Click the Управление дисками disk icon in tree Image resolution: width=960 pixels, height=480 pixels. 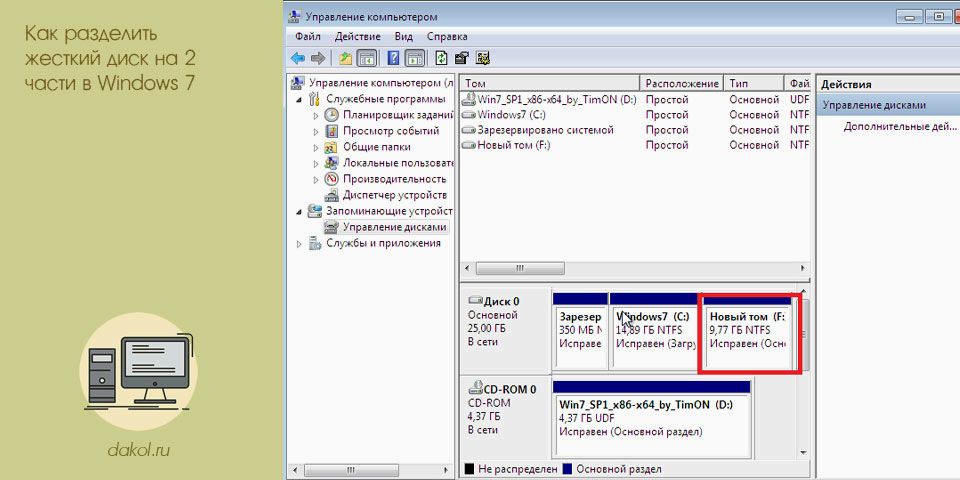coord(331,227)
